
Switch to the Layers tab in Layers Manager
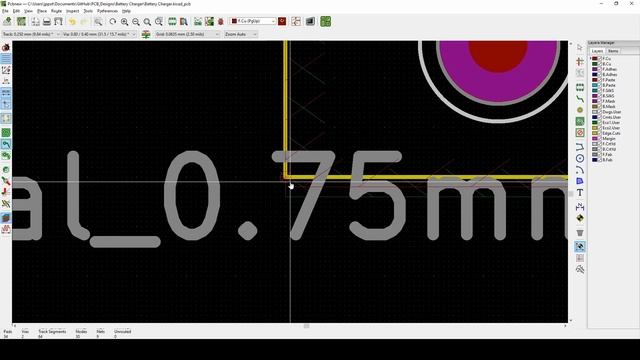tap(597, 51)
